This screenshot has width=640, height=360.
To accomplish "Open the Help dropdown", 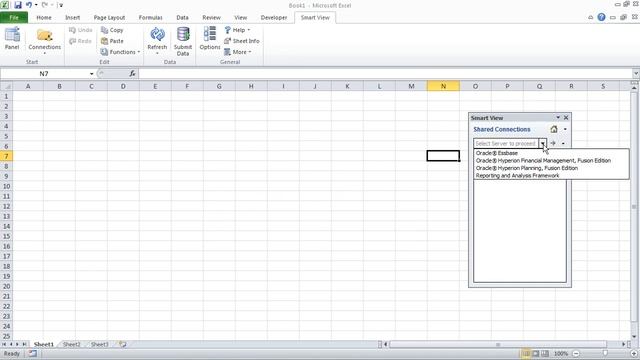I will [x=237, y=30].
